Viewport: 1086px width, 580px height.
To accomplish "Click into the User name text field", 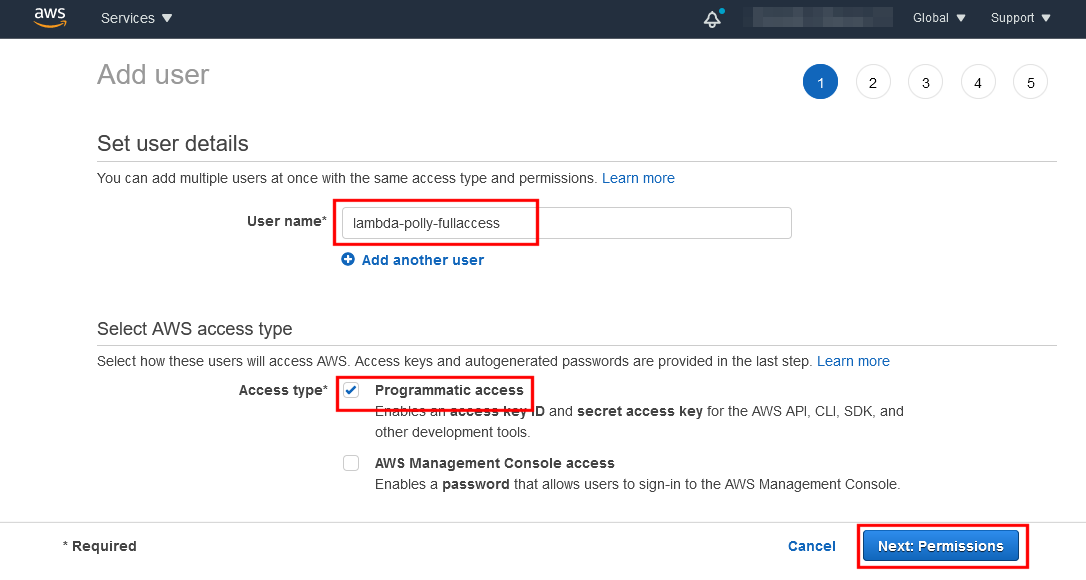I will point(566,223).
